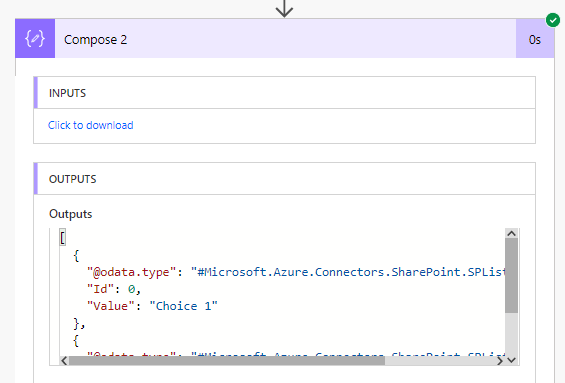
Task: Click the OUTPUTS section header
Action: 285,179
